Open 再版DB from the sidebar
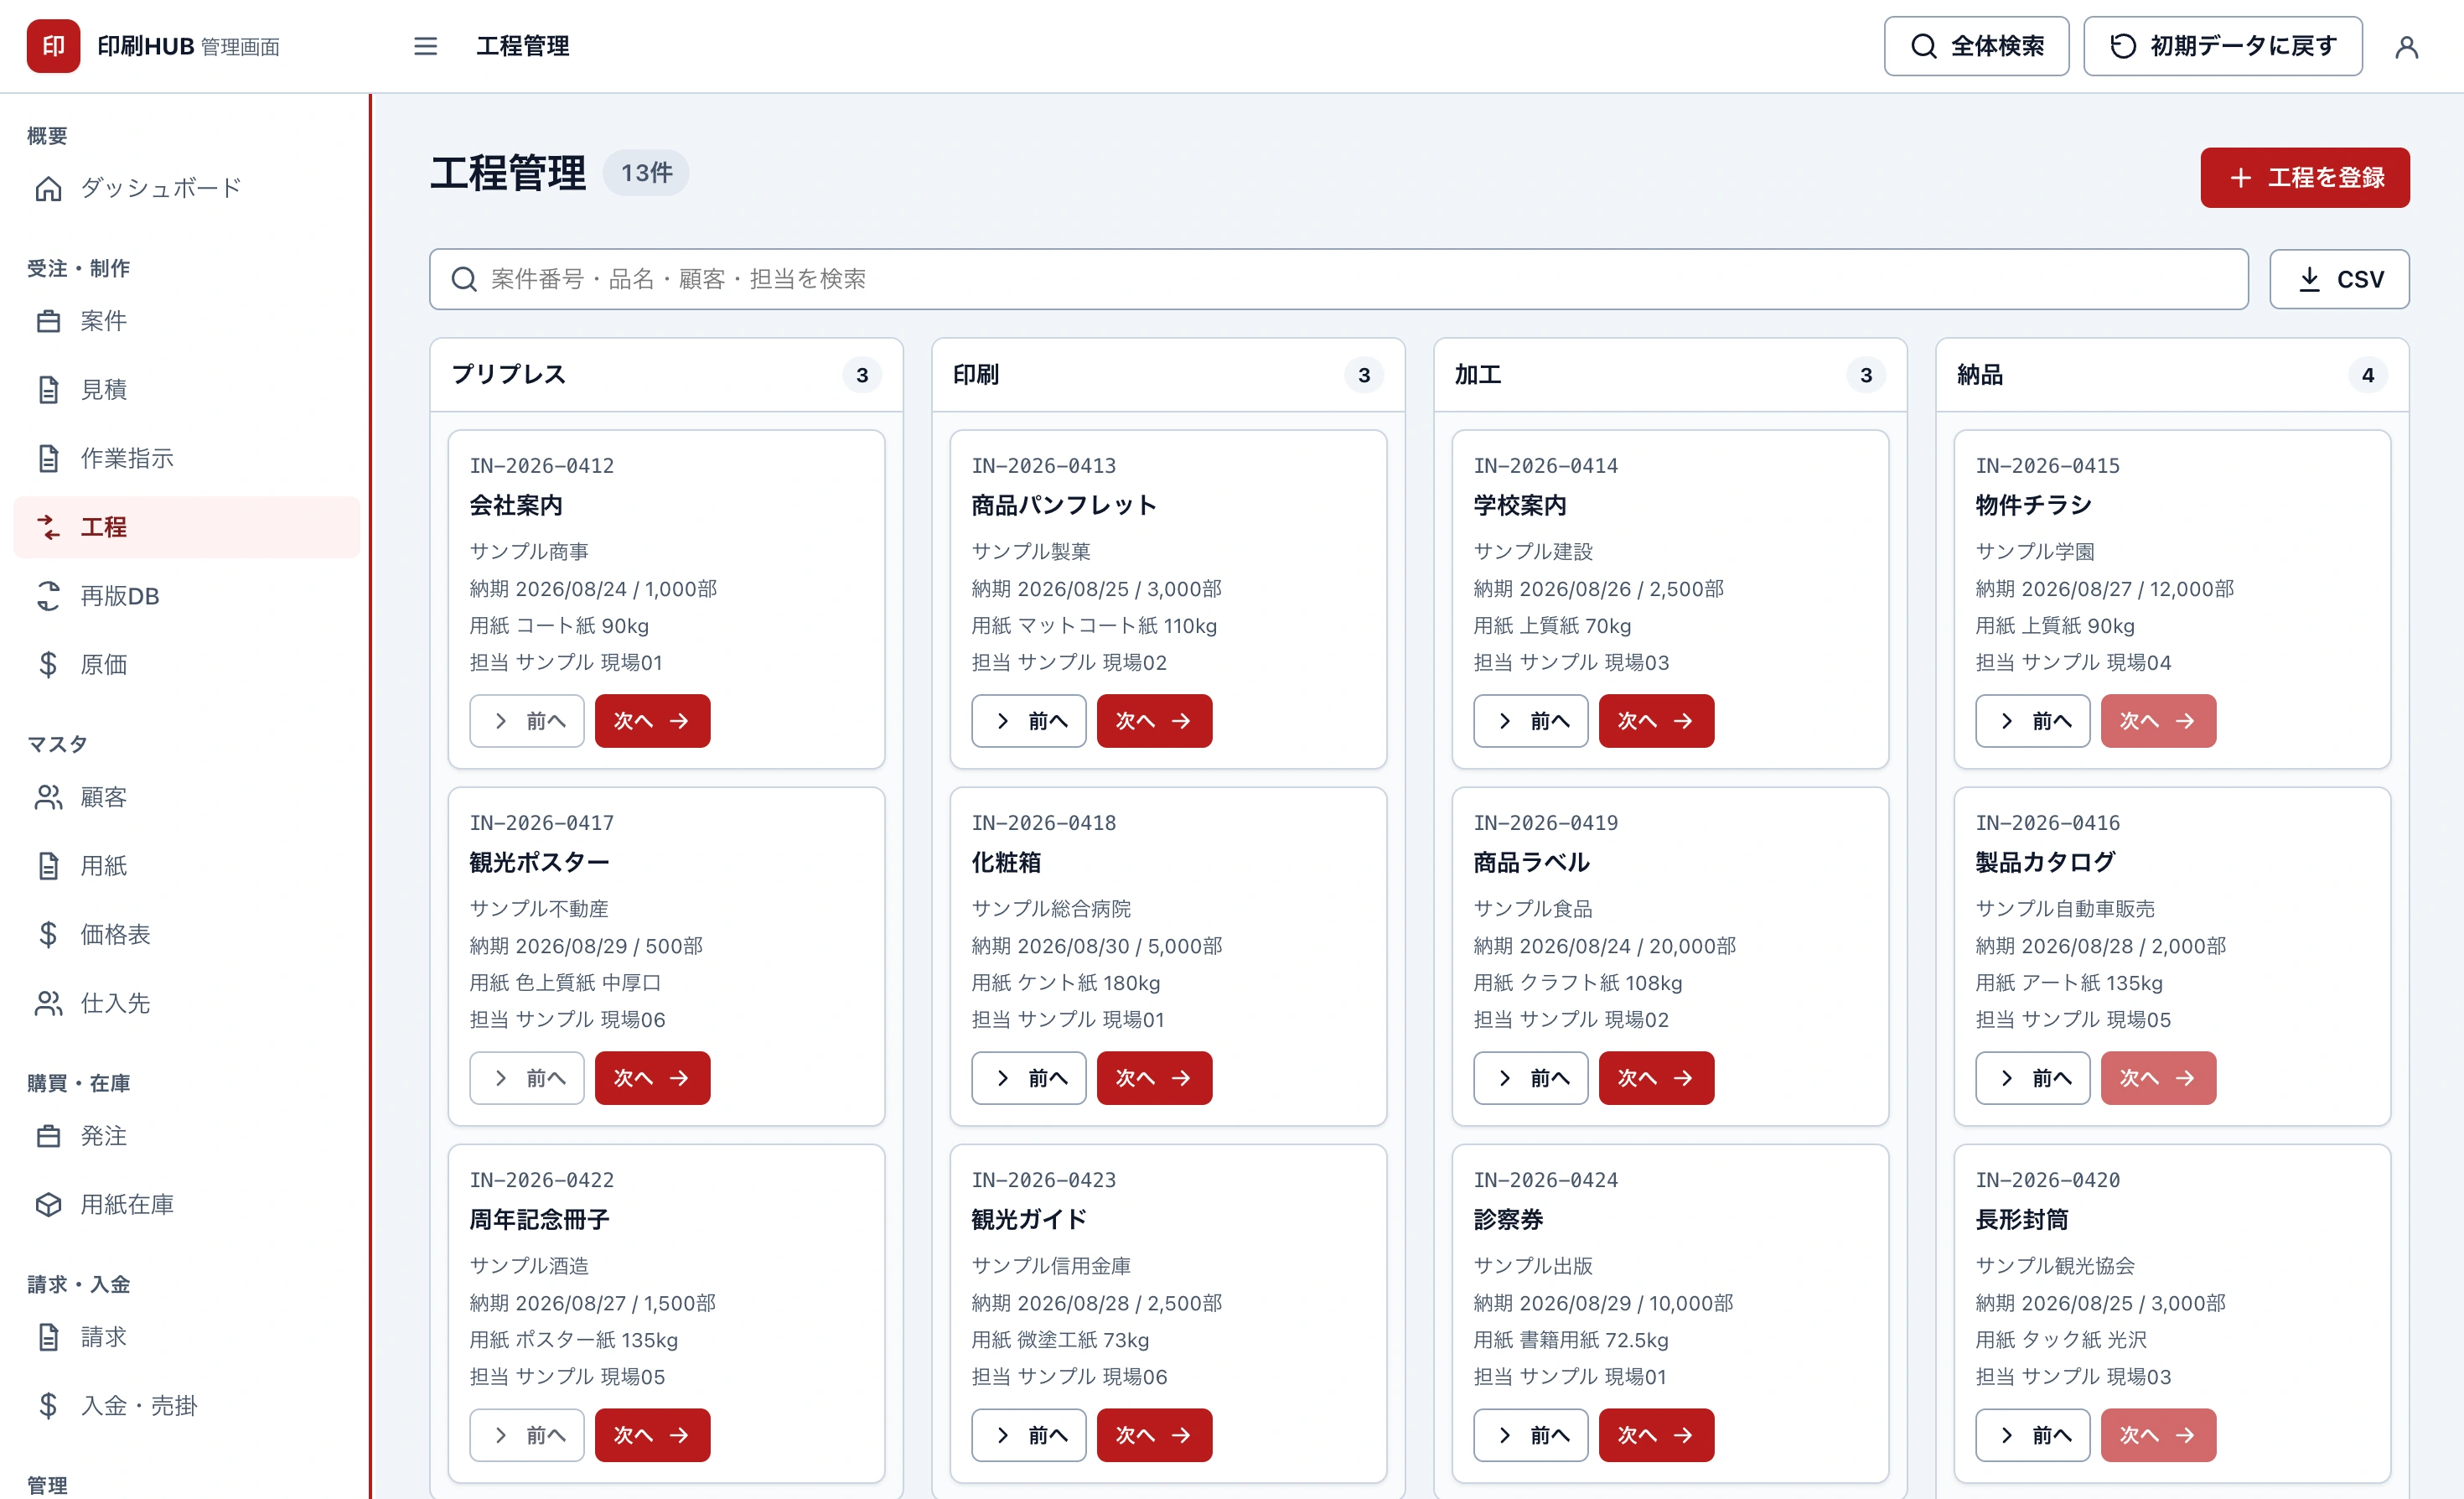2464x1499 pixels. (186, 596)
